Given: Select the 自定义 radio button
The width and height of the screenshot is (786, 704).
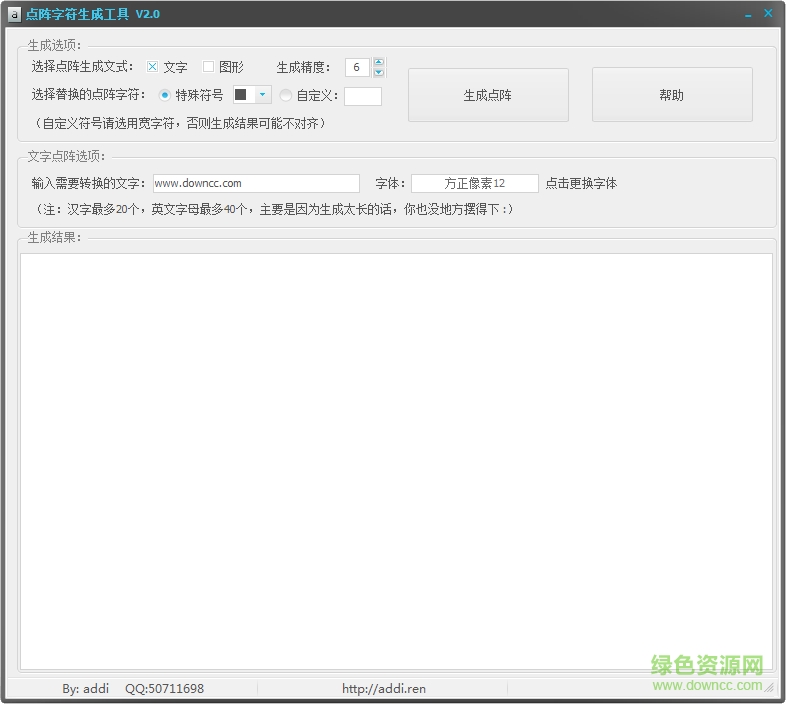Looking at the screenshot, I should 286,95.
